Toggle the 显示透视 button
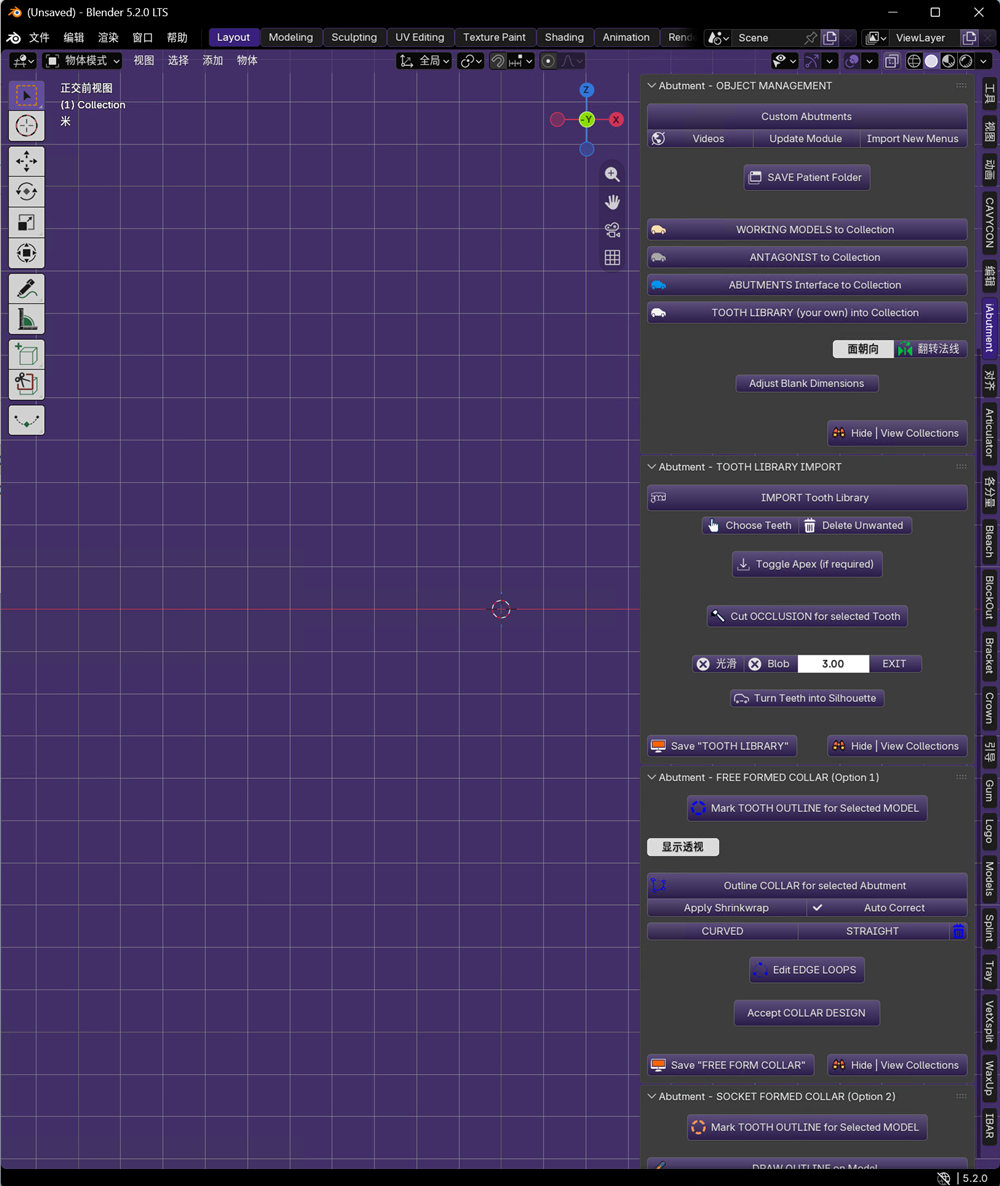 [683, 847]
